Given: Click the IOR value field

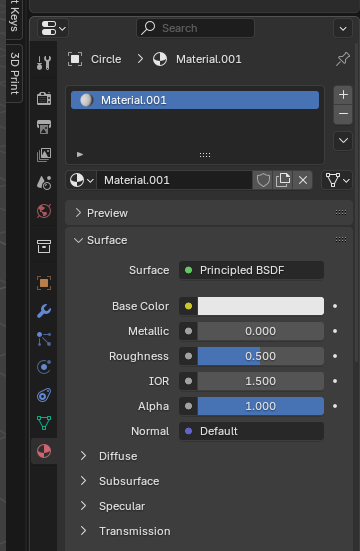Looking at the screenshot, I should (261, 381).
